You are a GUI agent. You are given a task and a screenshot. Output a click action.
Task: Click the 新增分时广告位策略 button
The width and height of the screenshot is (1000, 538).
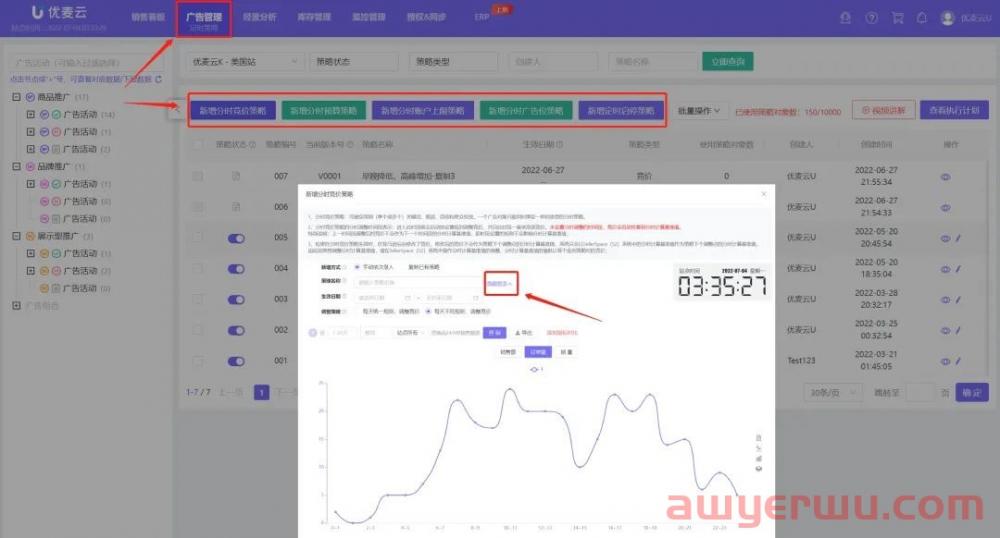pos(526,111)
